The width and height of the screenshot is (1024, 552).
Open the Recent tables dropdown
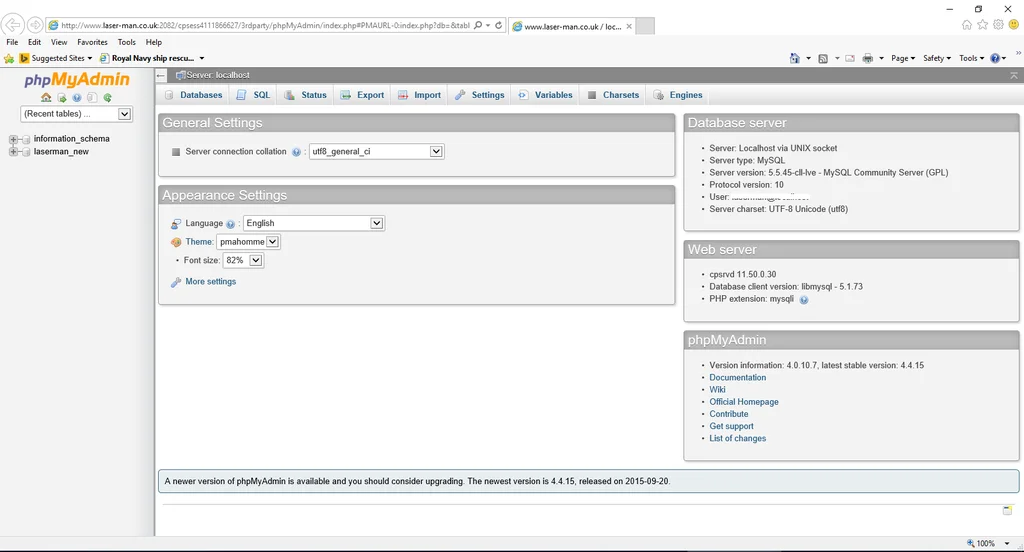tap(76, 114)
